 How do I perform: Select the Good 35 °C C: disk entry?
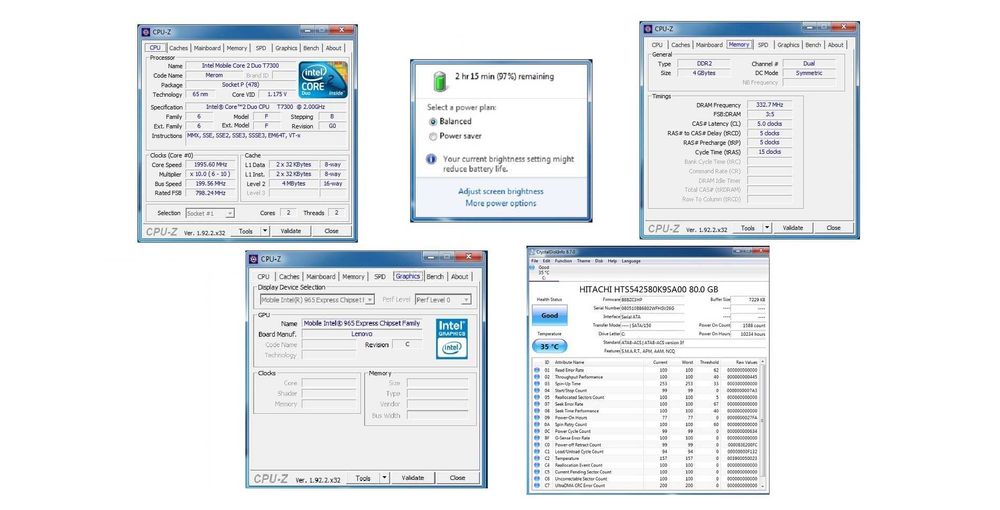(x=543, y=272)
